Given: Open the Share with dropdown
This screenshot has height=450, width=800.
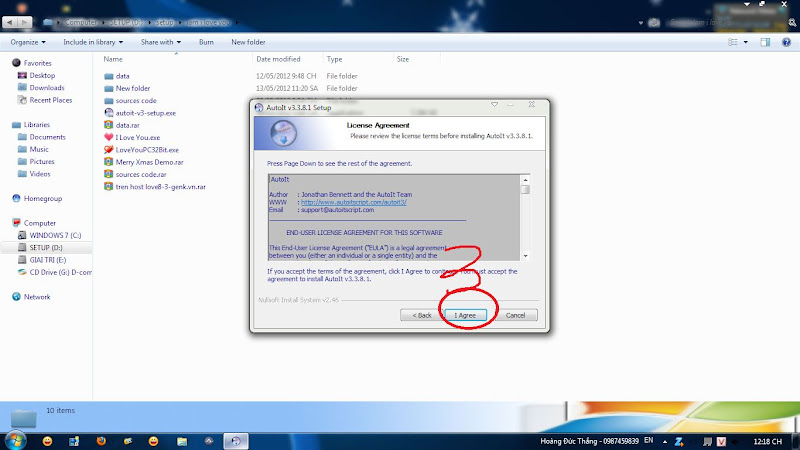Looking at the screenshot, I should point(160,42).
